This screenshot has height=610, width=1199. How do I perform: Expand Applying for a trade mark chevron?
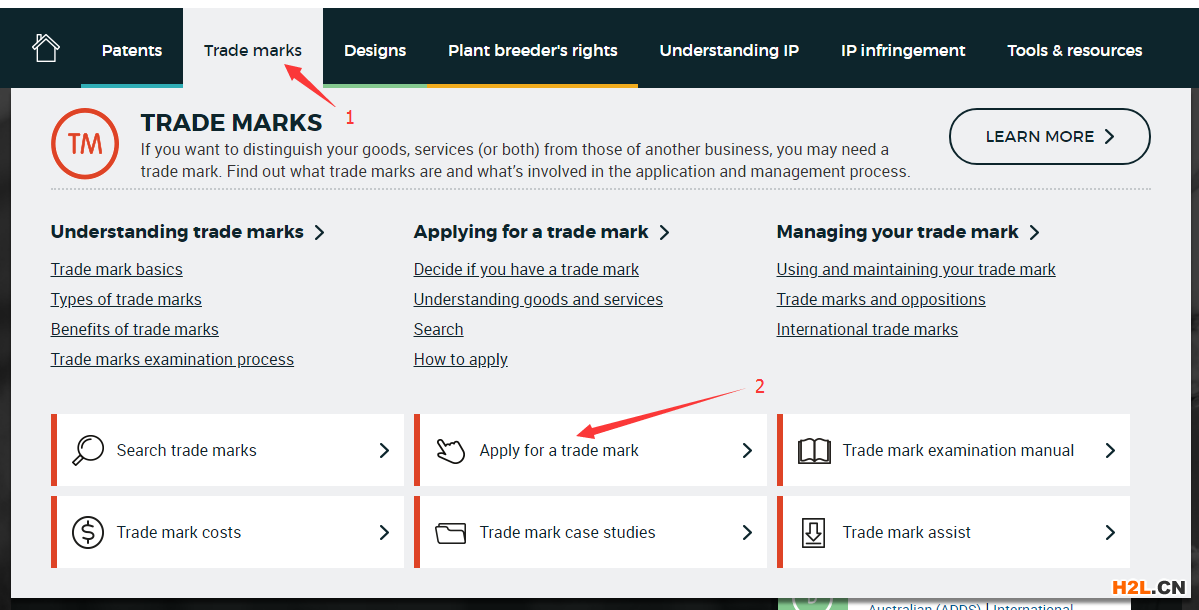[665, 232]
